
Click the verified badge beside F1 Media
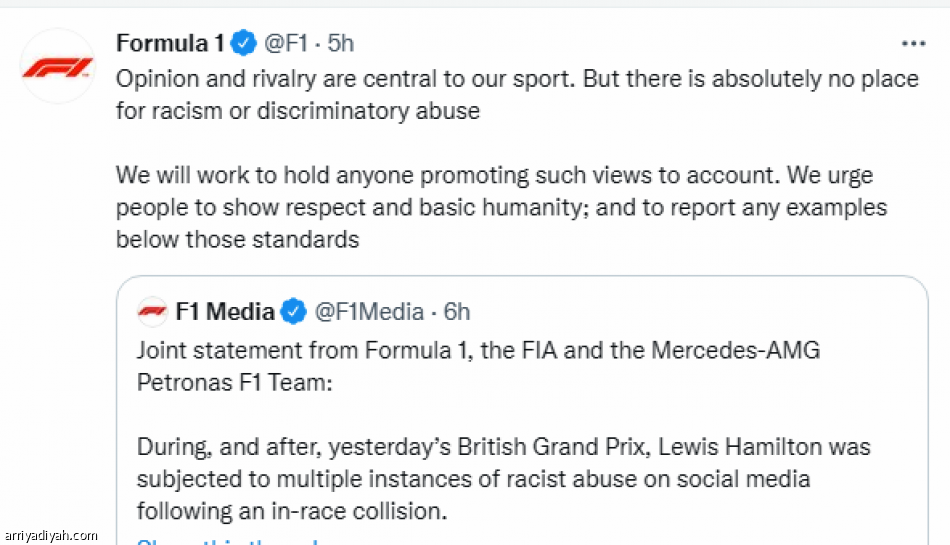pyautogui.click(x=293, y=312)
